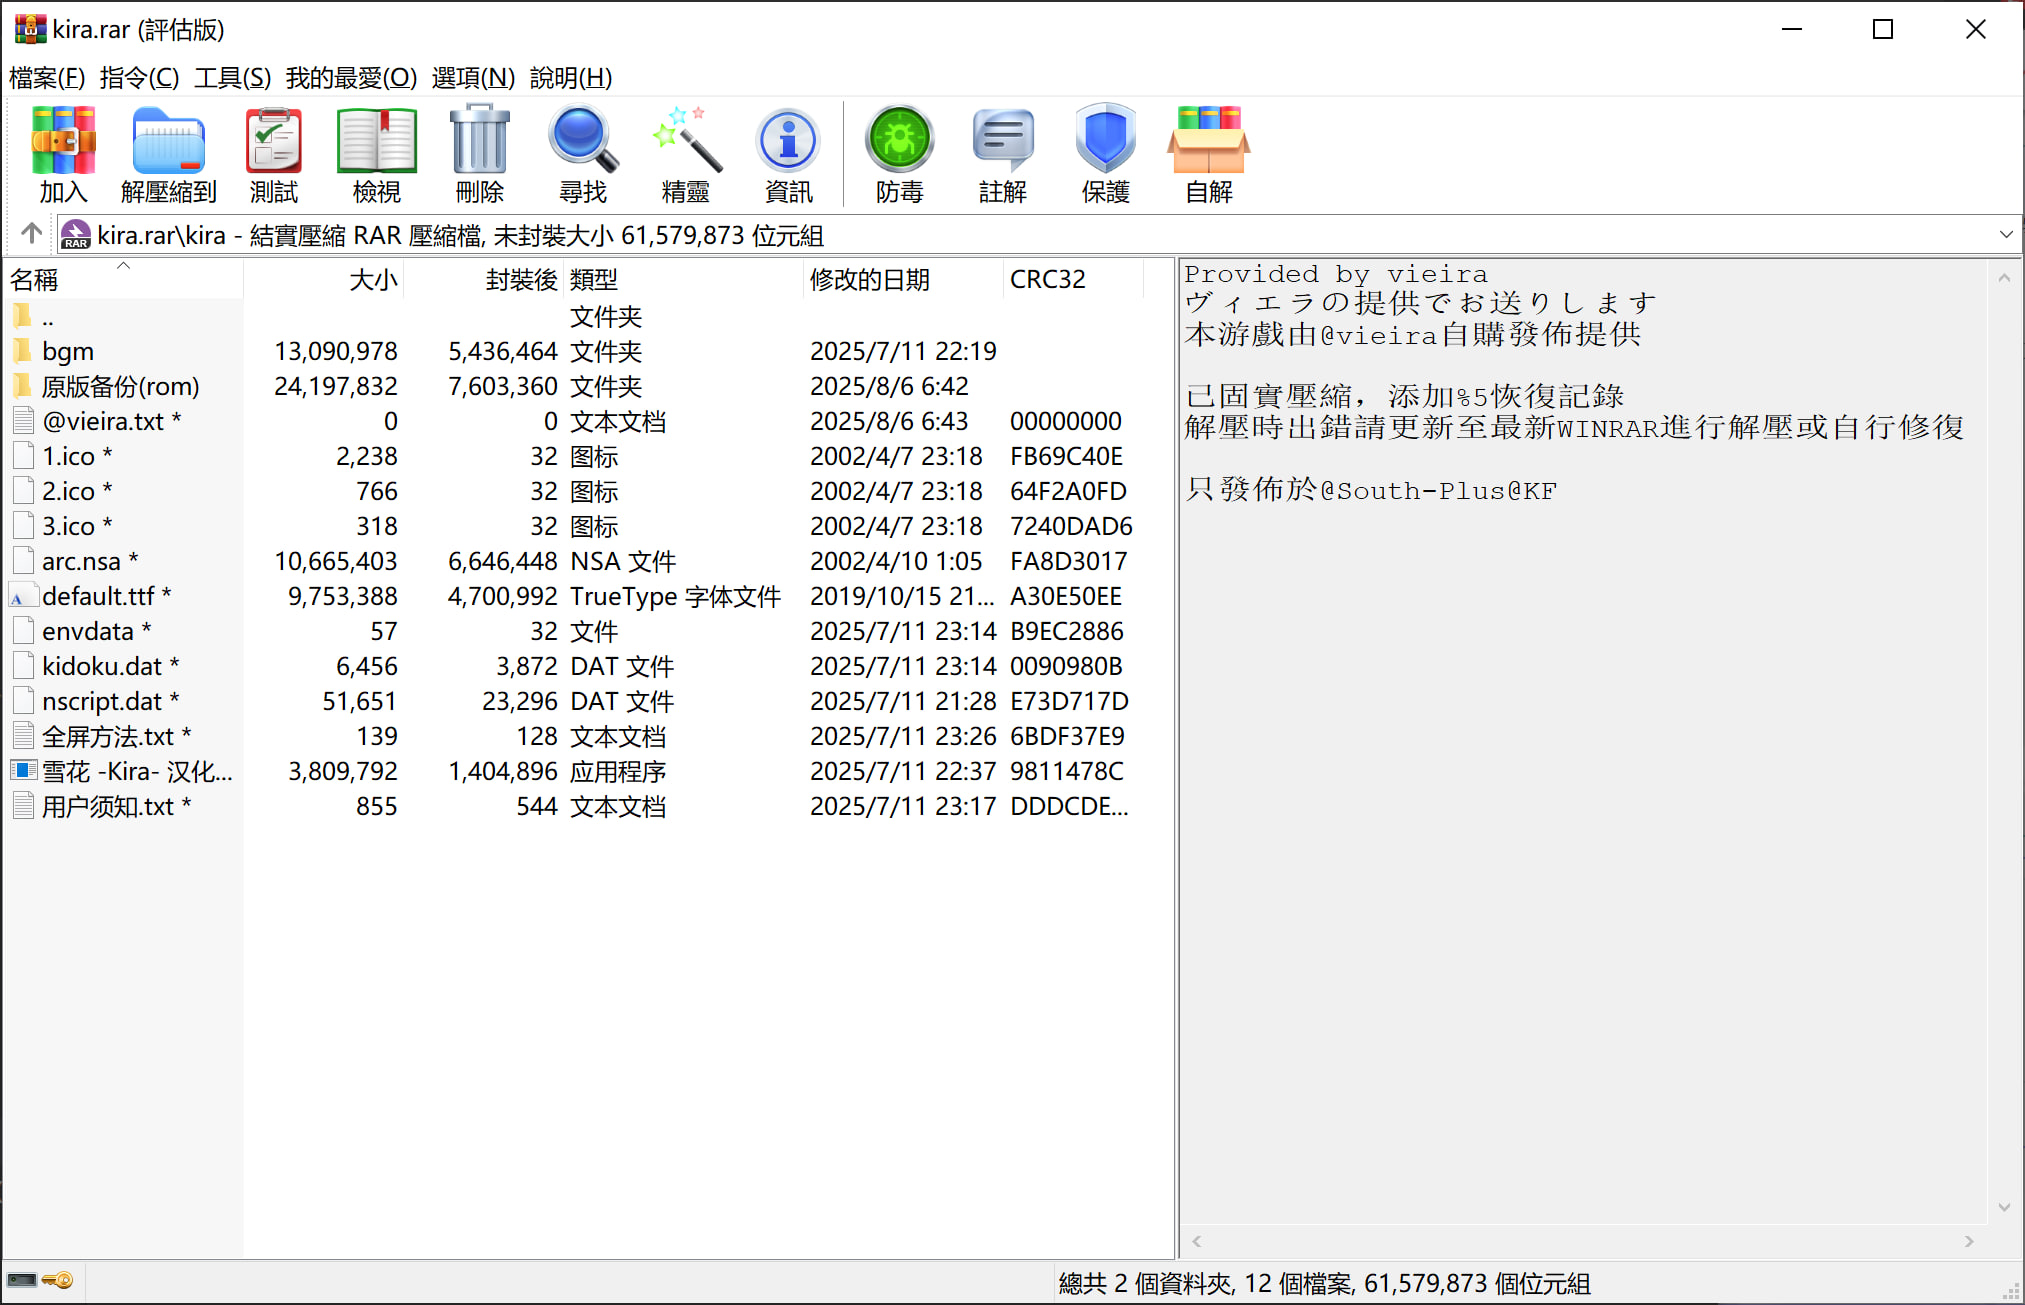Launch the Wizard (精靈) wand icon
The image size is (2025, 1305).
point(686,153)
